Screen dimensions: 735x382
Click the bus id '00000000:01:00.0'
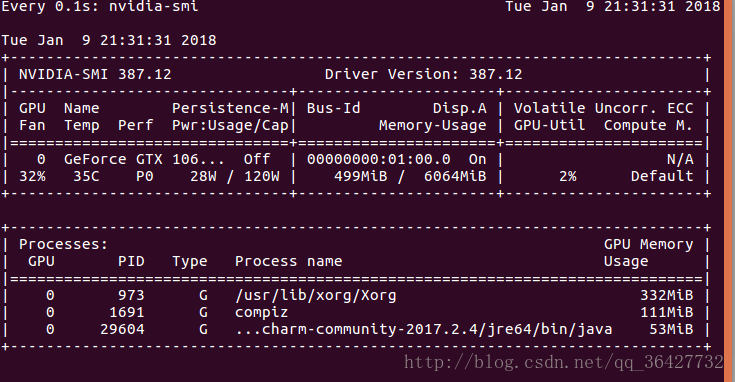pos(379,159)
